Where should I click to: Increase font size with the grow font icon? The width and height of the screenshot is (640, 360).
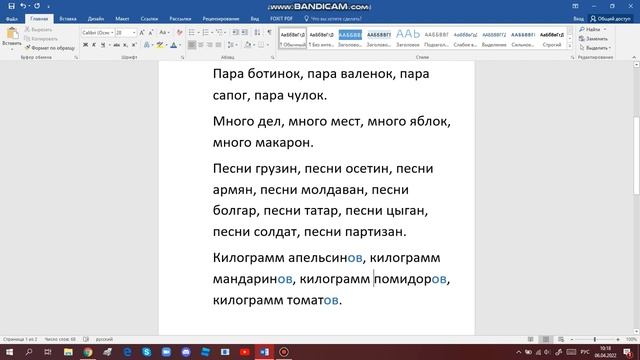click(142, 32)
